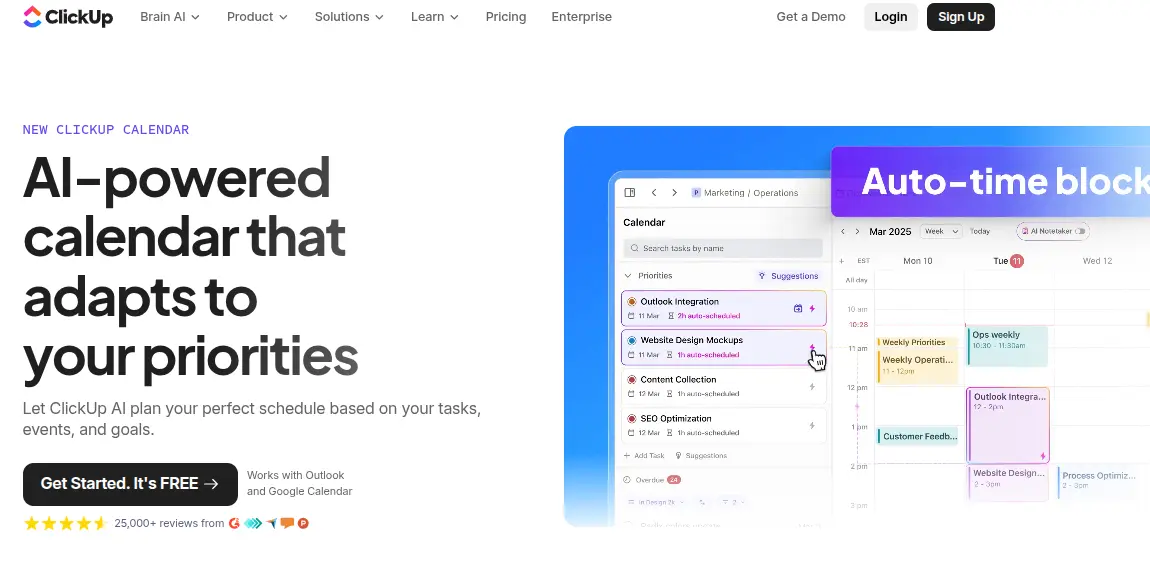Click the Login button
Image resolution: width=1150 pixels, height=565 pixels.
click(890, 17)
